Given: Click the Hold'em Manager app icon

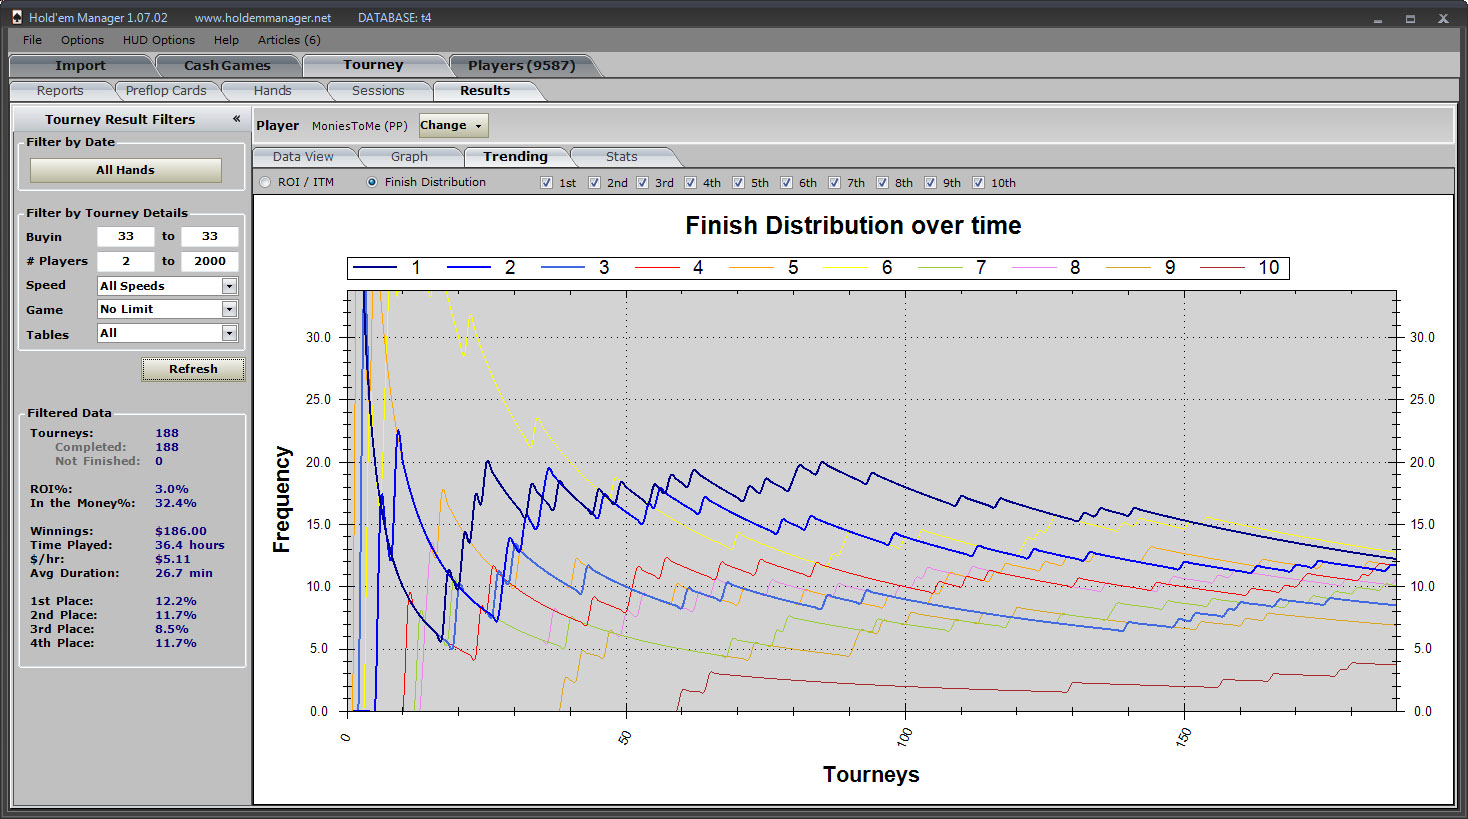Looking at the screenshot, I should [x=16, y=17].
